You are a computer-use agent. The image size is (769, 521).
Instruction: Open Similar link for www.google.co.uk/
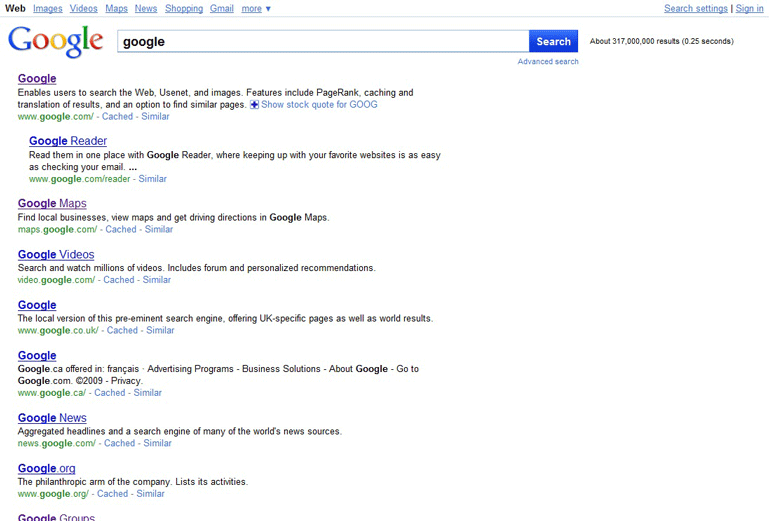[160, 330]
